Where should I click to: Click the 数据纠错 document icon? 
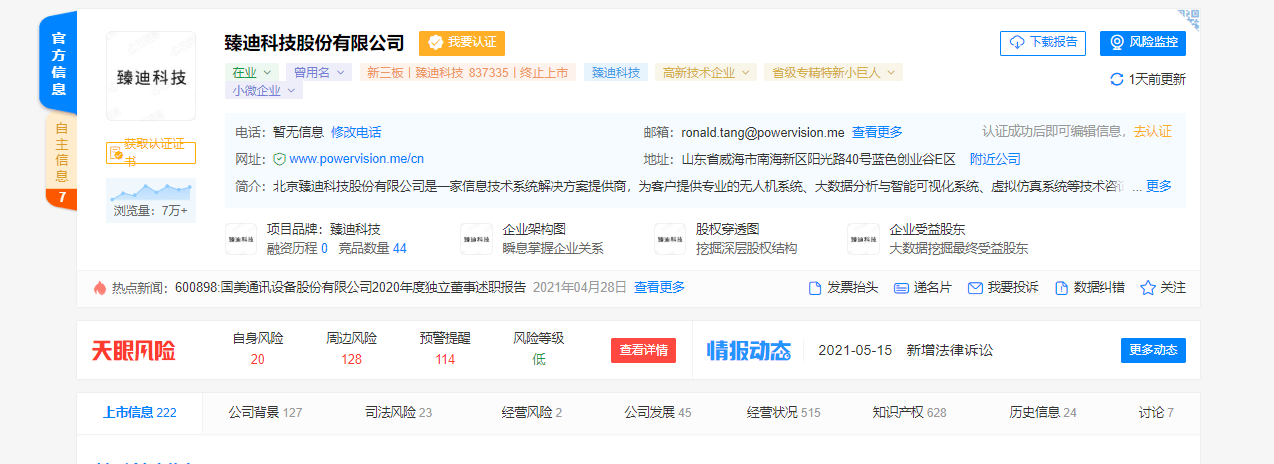click(x=1061, y=288)
